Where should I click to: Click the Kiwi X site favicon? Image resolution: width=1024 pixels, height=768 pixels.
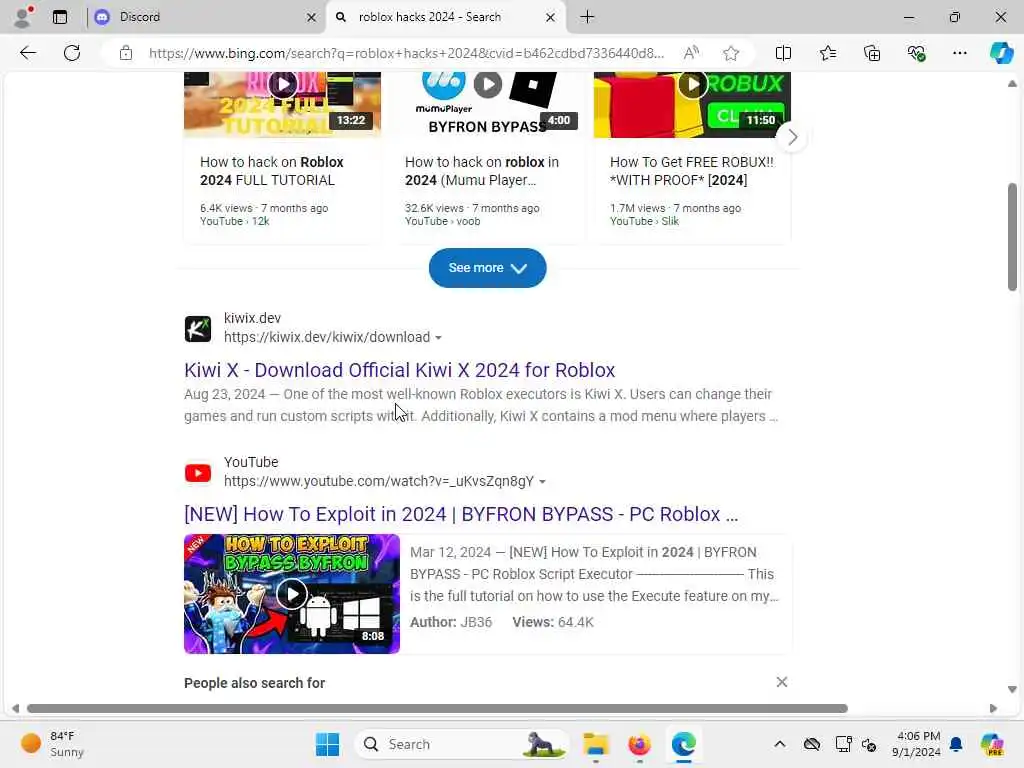[x=198, y=328]
